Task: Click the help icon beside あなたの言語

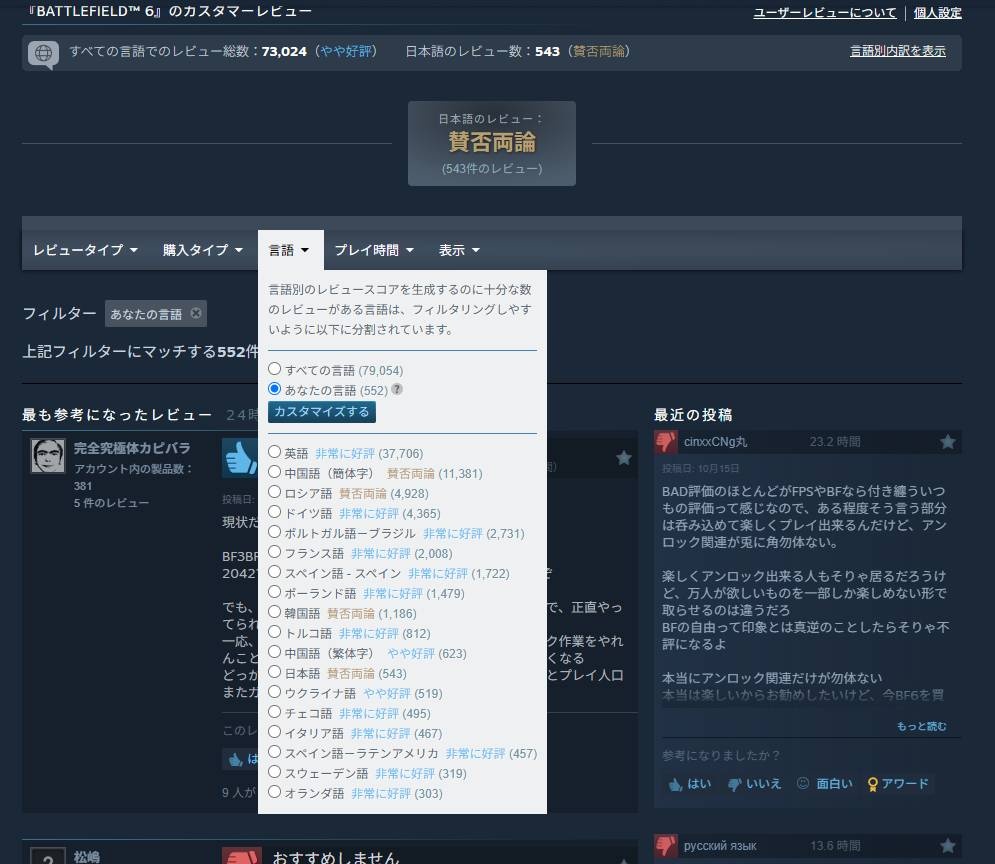Action: (x=397, y=390)
